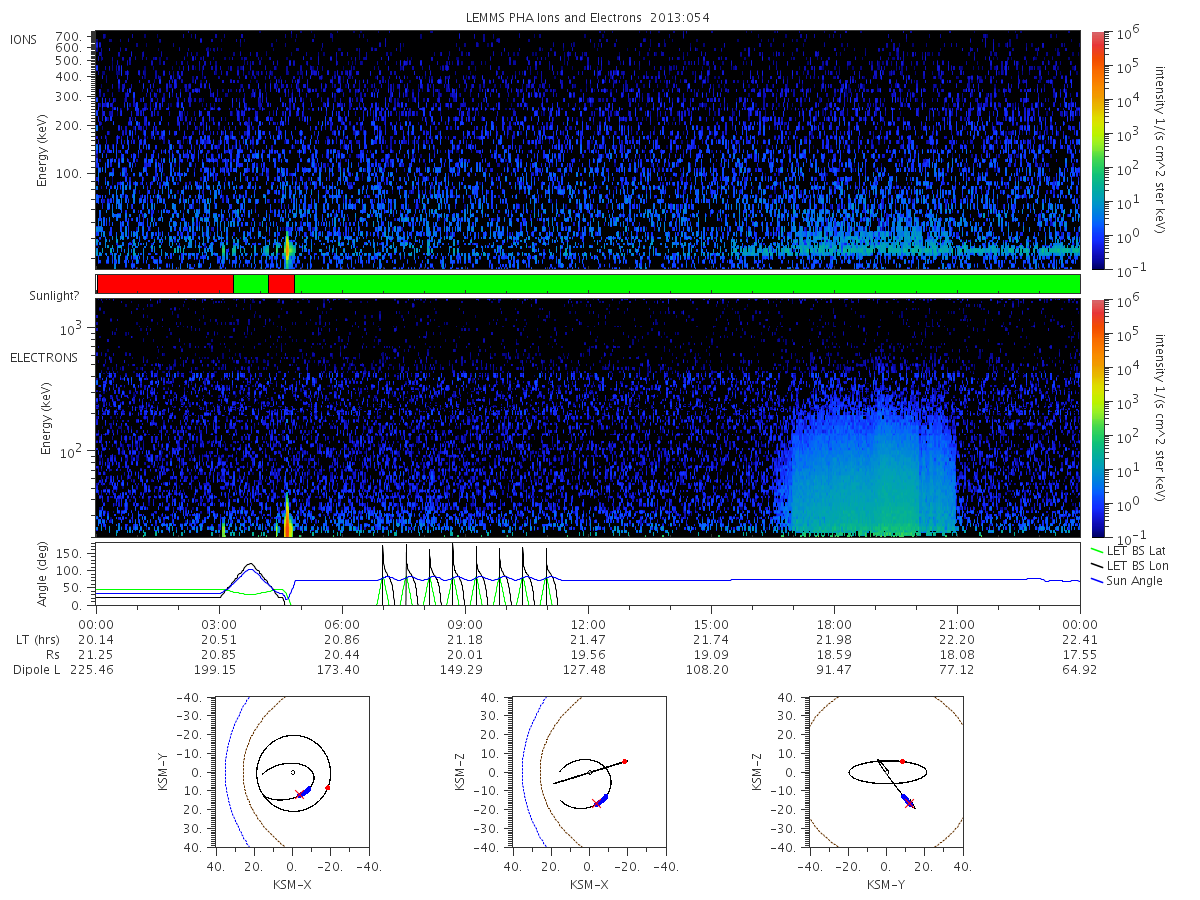This screenshot has width=1200, height=900.
Task: Click the Sun Angle blue legend line
Action: coord(1098,581)
